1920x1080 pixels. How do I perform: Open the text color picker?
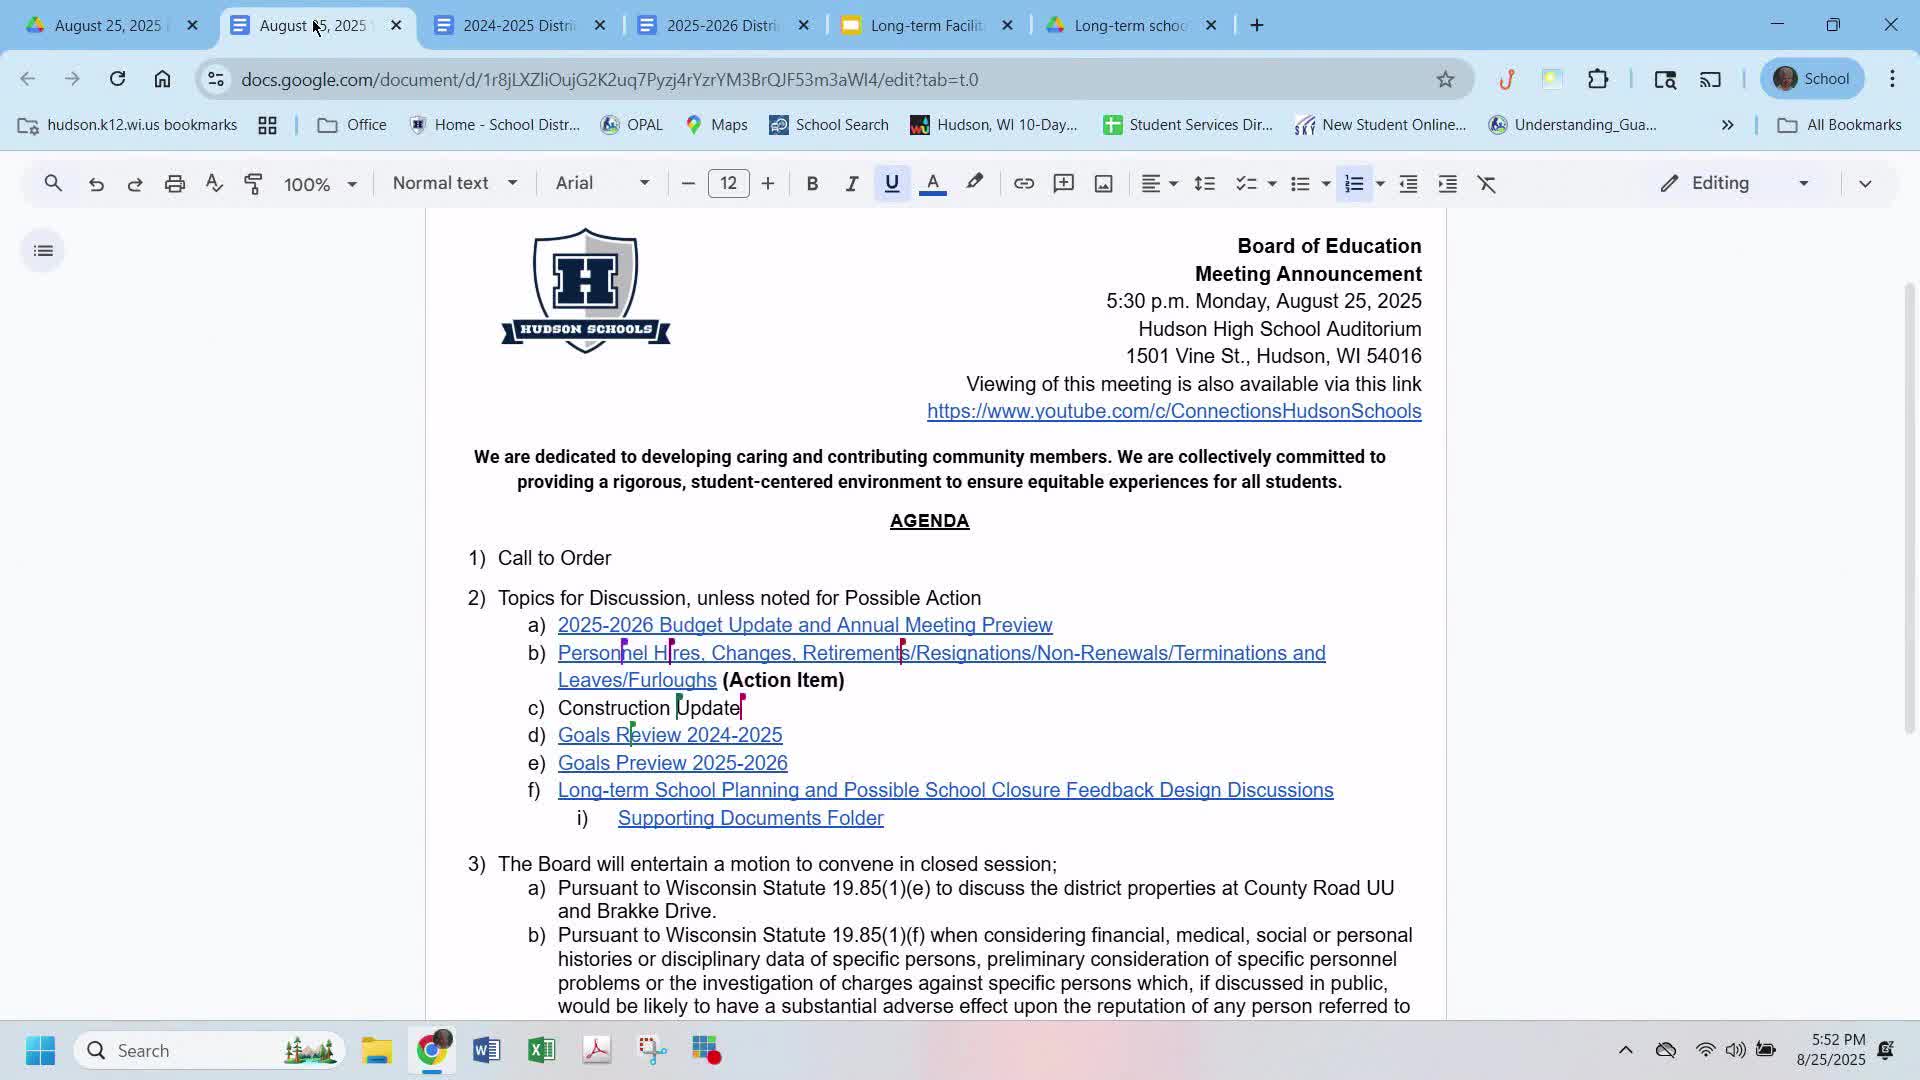932,184
